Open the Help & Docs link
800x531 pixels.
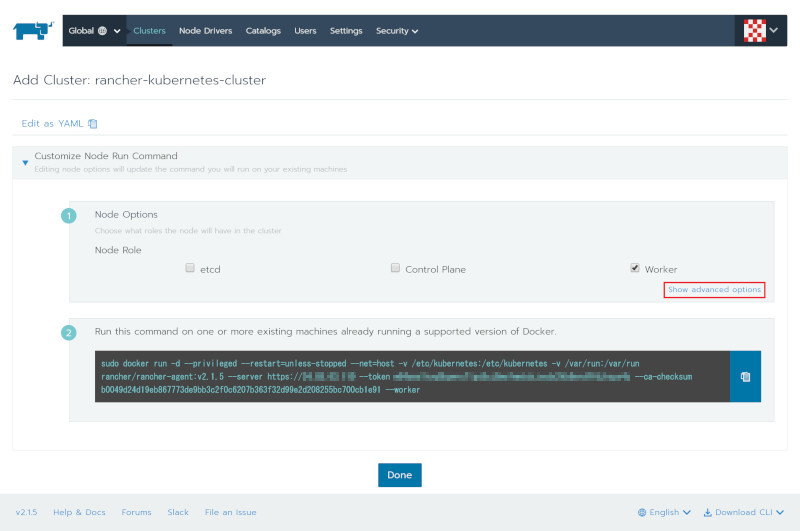(79, 512)
